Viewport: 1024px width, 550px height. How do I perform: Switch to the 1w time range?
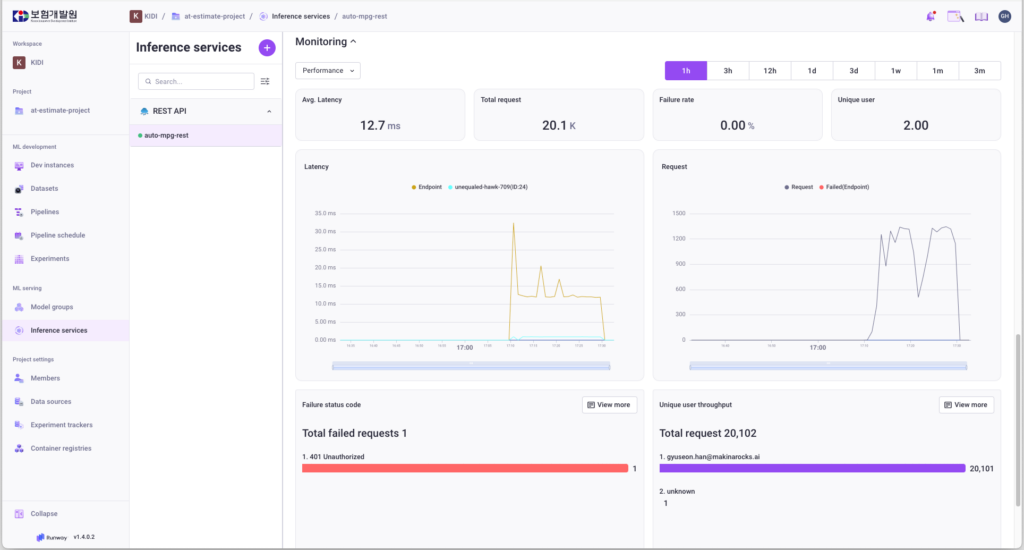[895, 71]
